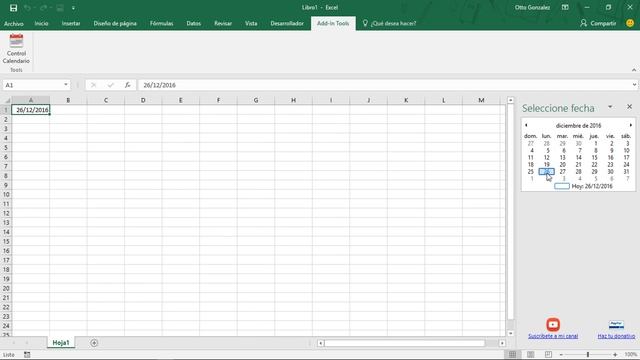Viewport: 640px width, 360px height.
Task: Click the Name Box showing A1
Action: pos(33,85)
